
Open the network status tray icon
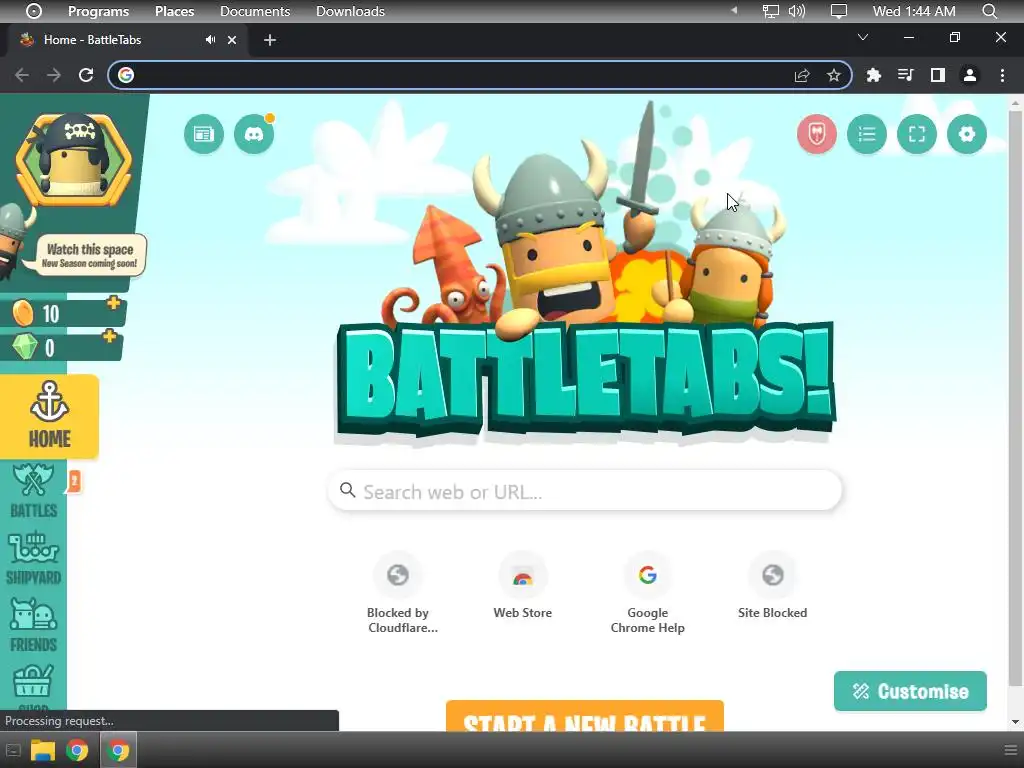(x=771, y=11)
